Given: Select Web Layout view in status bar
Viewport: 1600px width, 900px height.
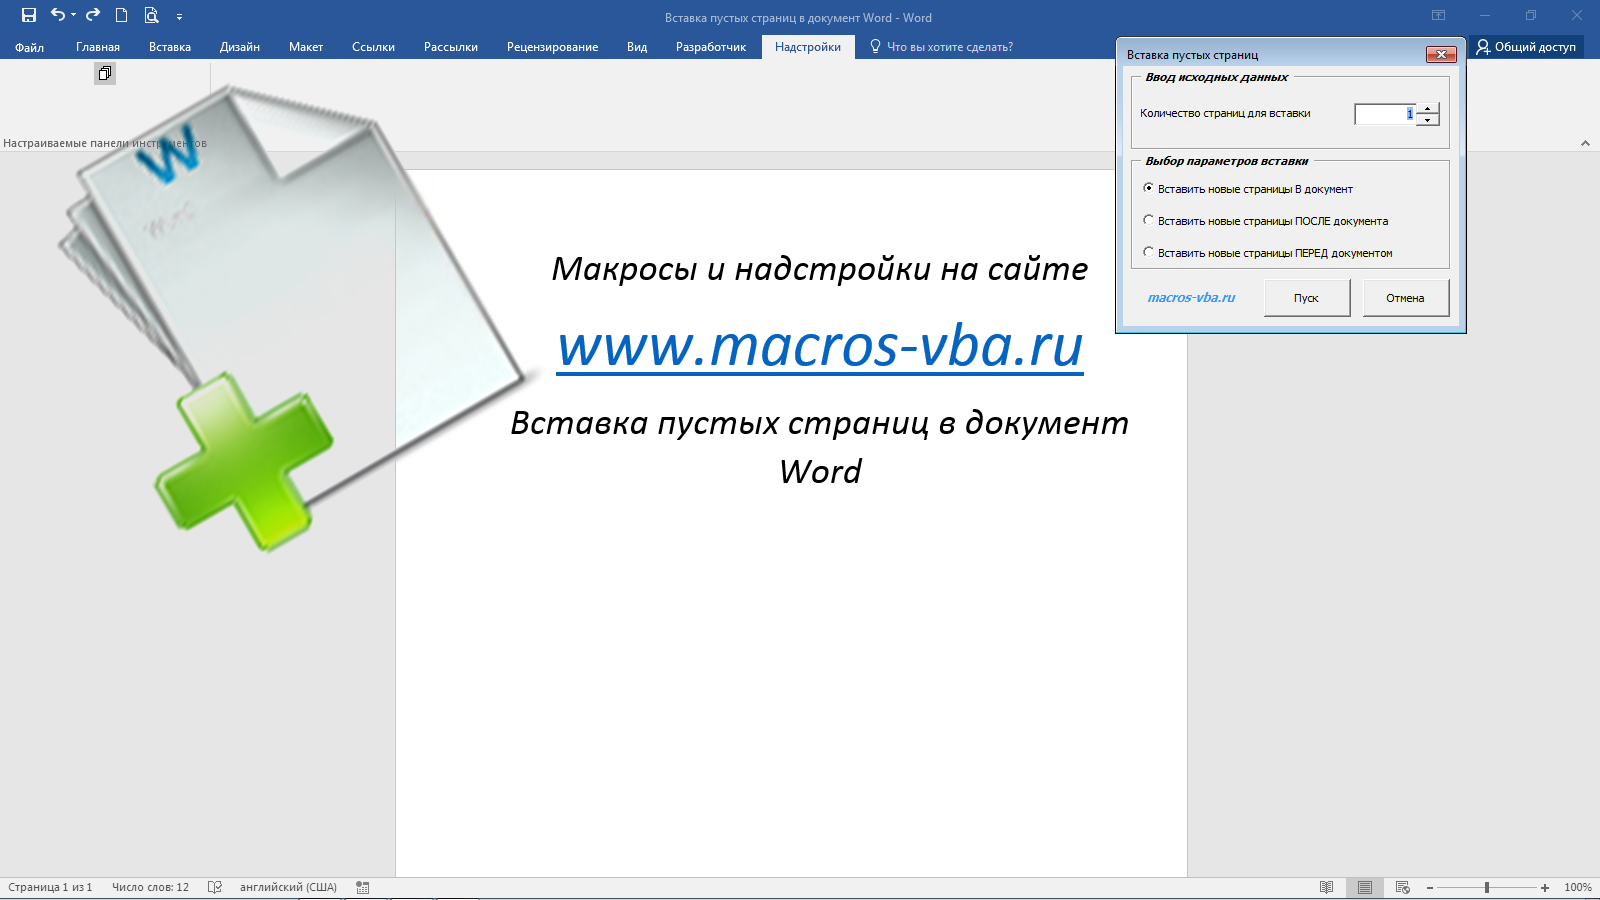Looking at the screenshot, I should 1400,886.
